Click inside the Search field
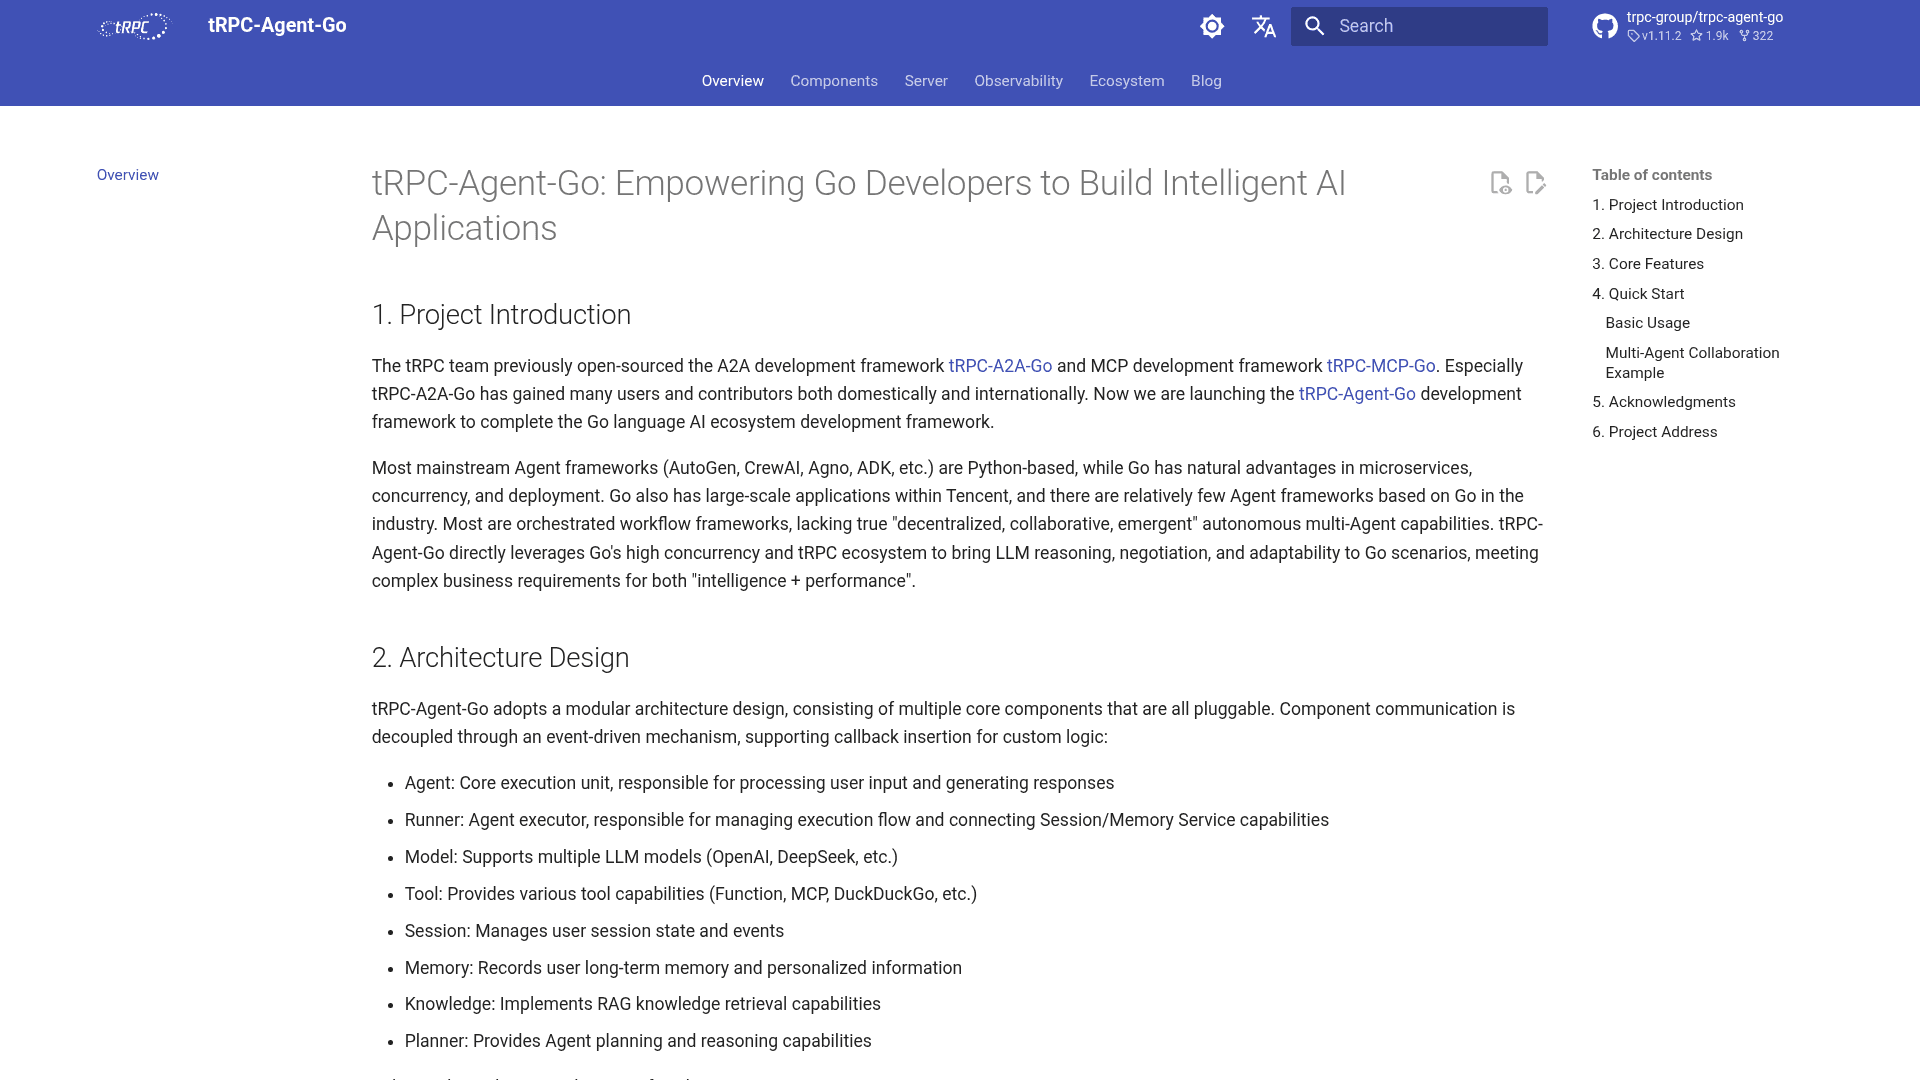Screen dimensions: 1920x1080 1419,26
